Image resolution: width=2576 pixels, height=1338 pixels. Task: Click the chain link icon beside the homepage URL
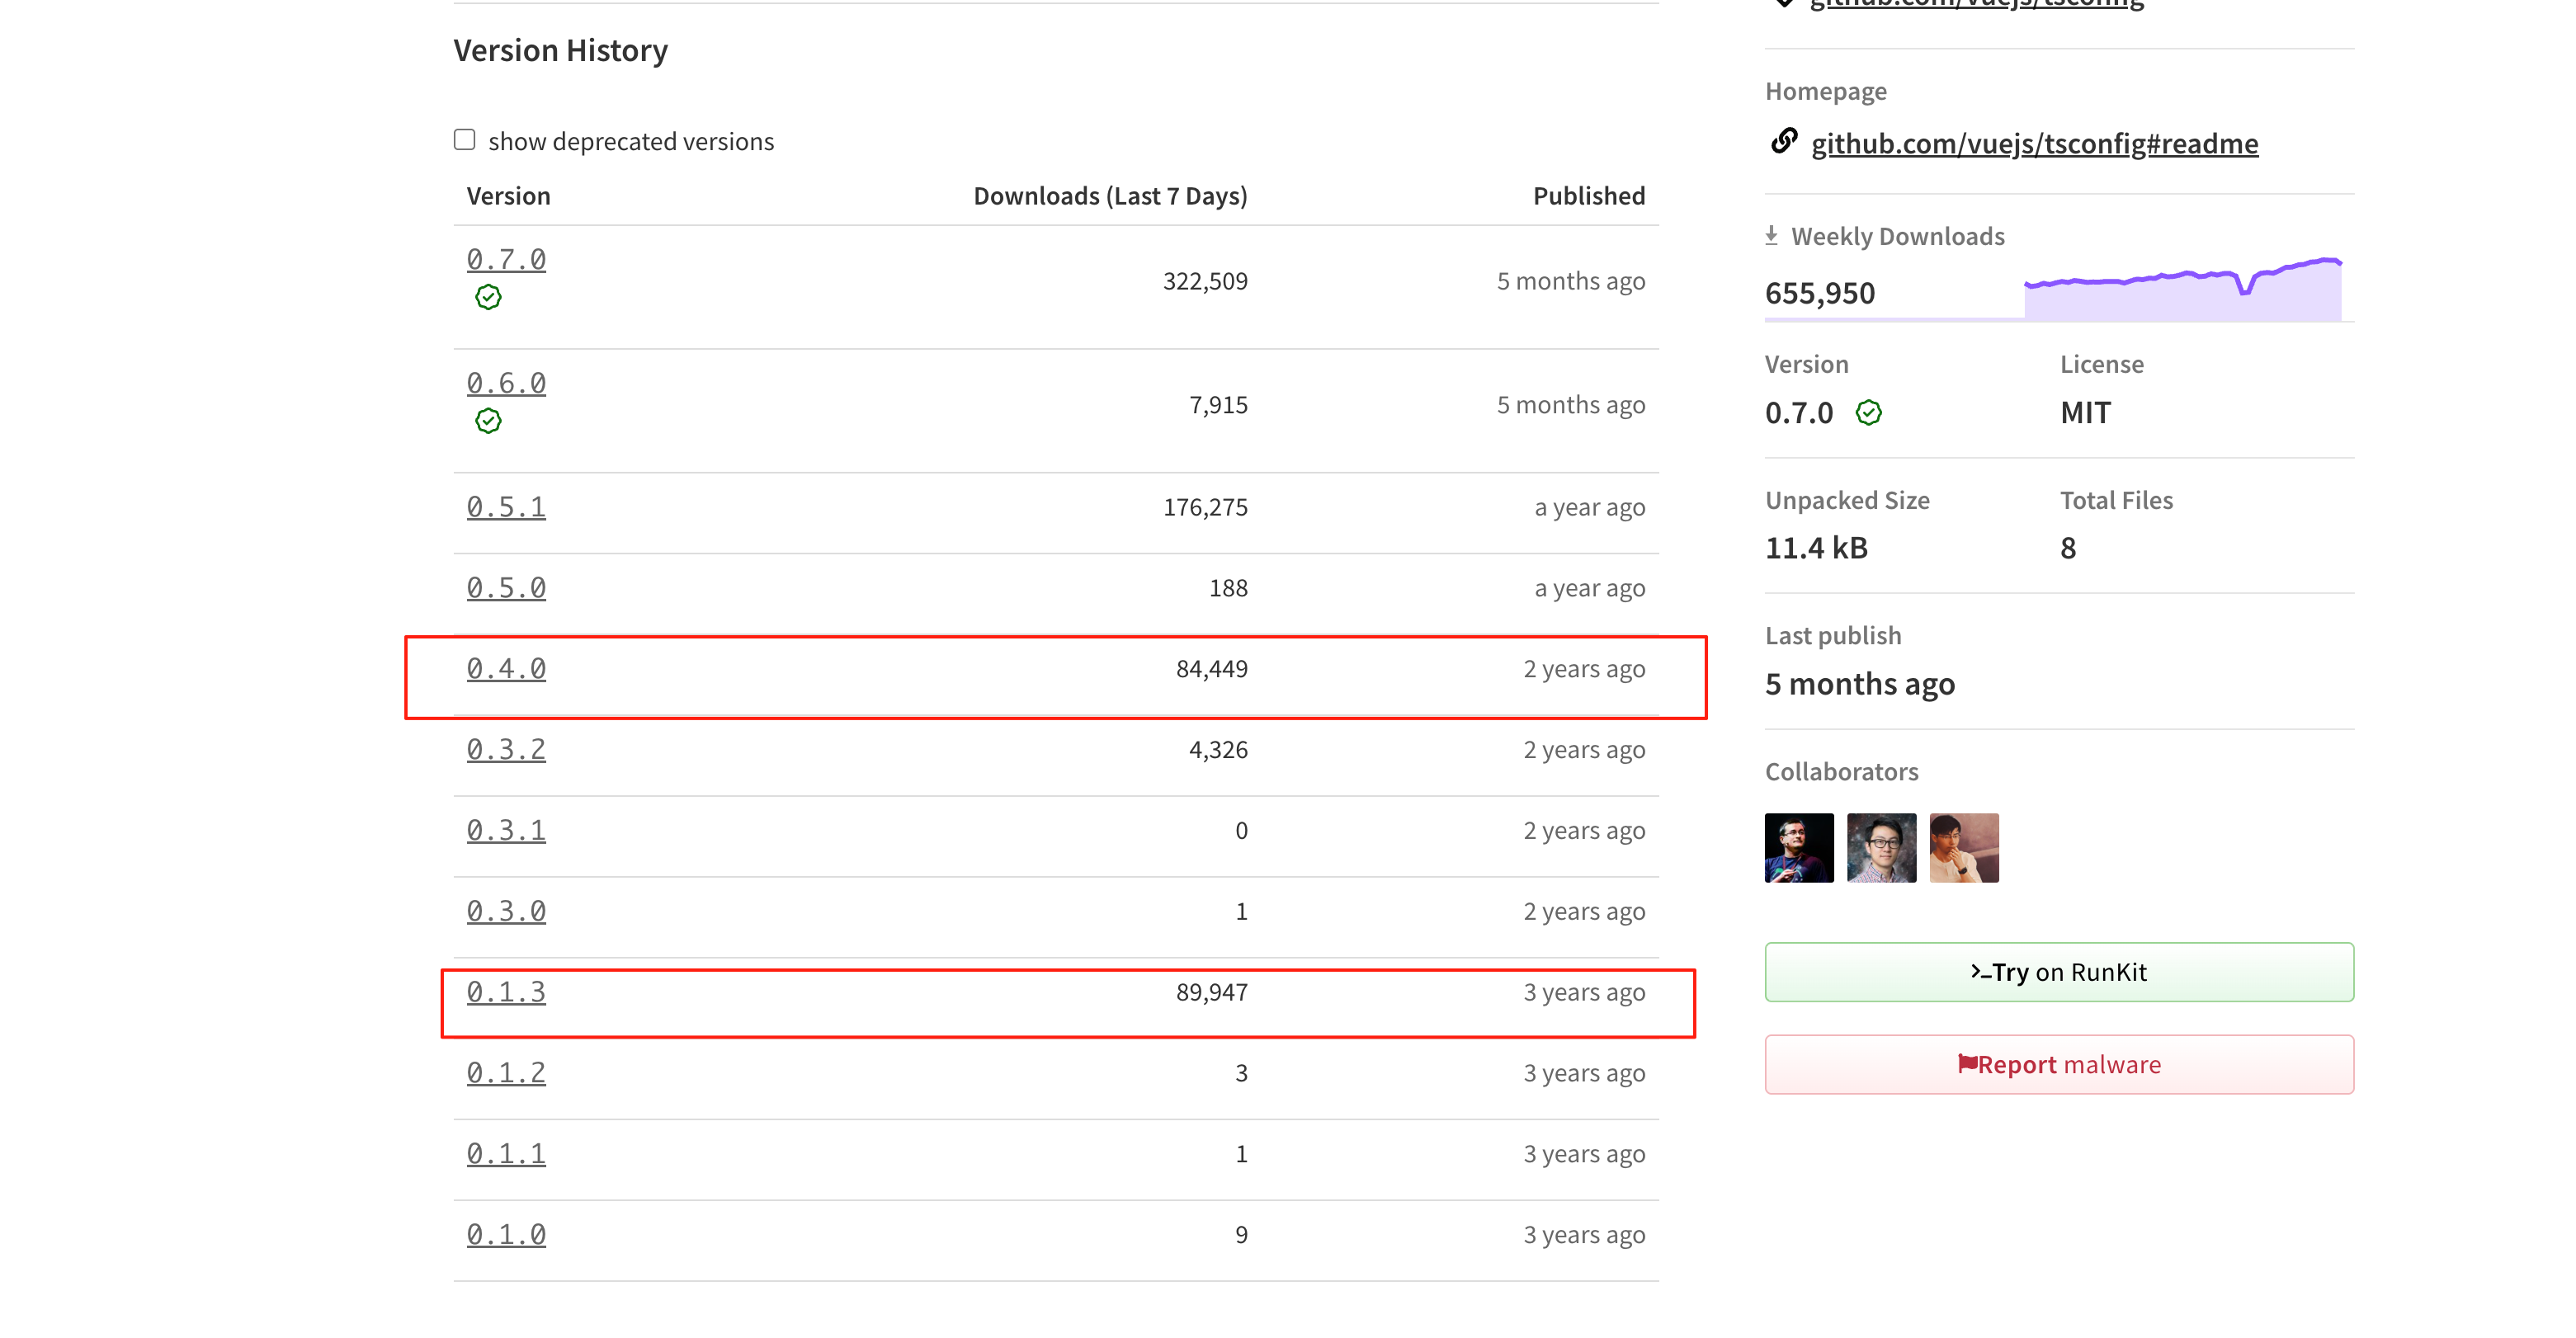pos(1784,142)
